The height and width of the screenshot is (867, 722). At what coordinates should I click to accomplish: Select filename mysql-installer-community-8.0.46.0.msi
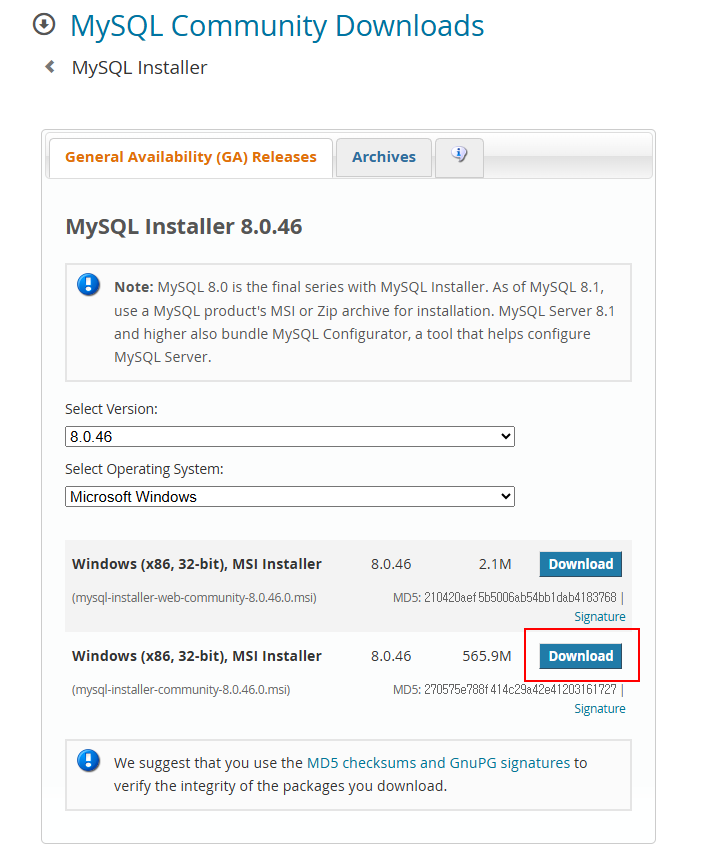[x=181, y=690]
